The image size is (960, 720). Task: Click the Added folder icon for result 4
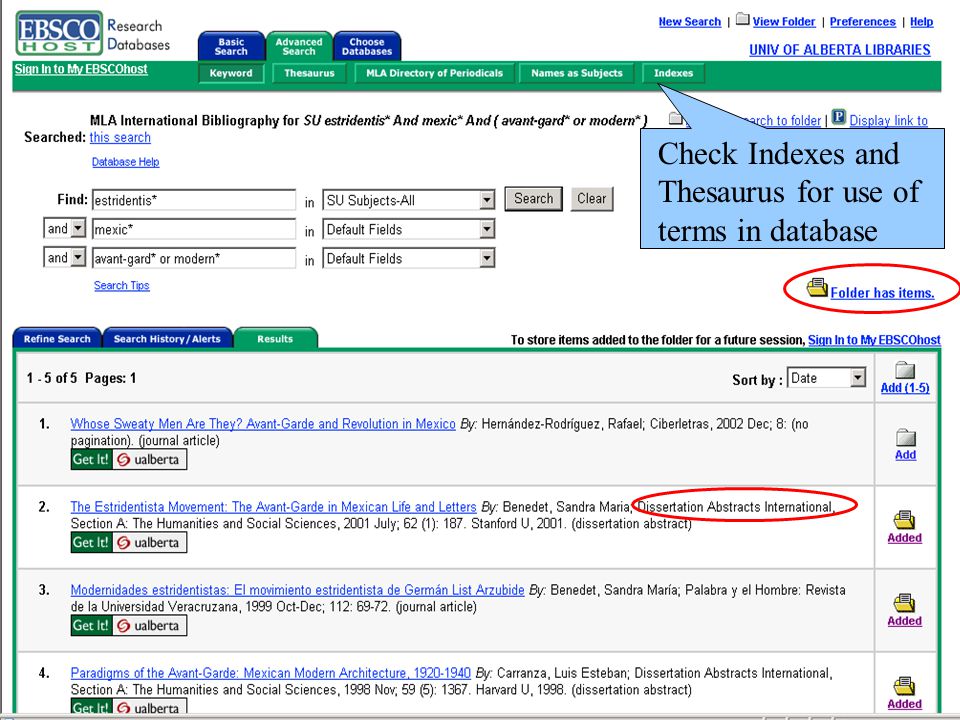pyautogui.click(x=904, y=686)
